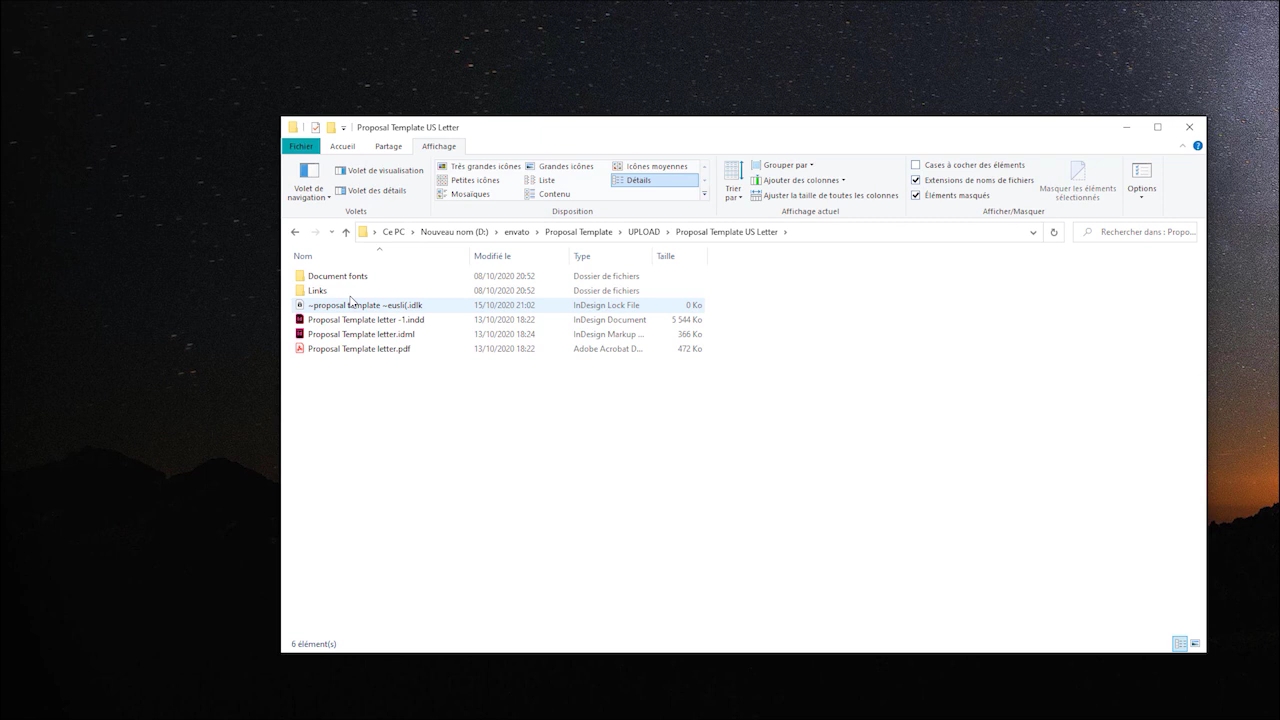Click the Properties quick access icon

coord(315,127)
